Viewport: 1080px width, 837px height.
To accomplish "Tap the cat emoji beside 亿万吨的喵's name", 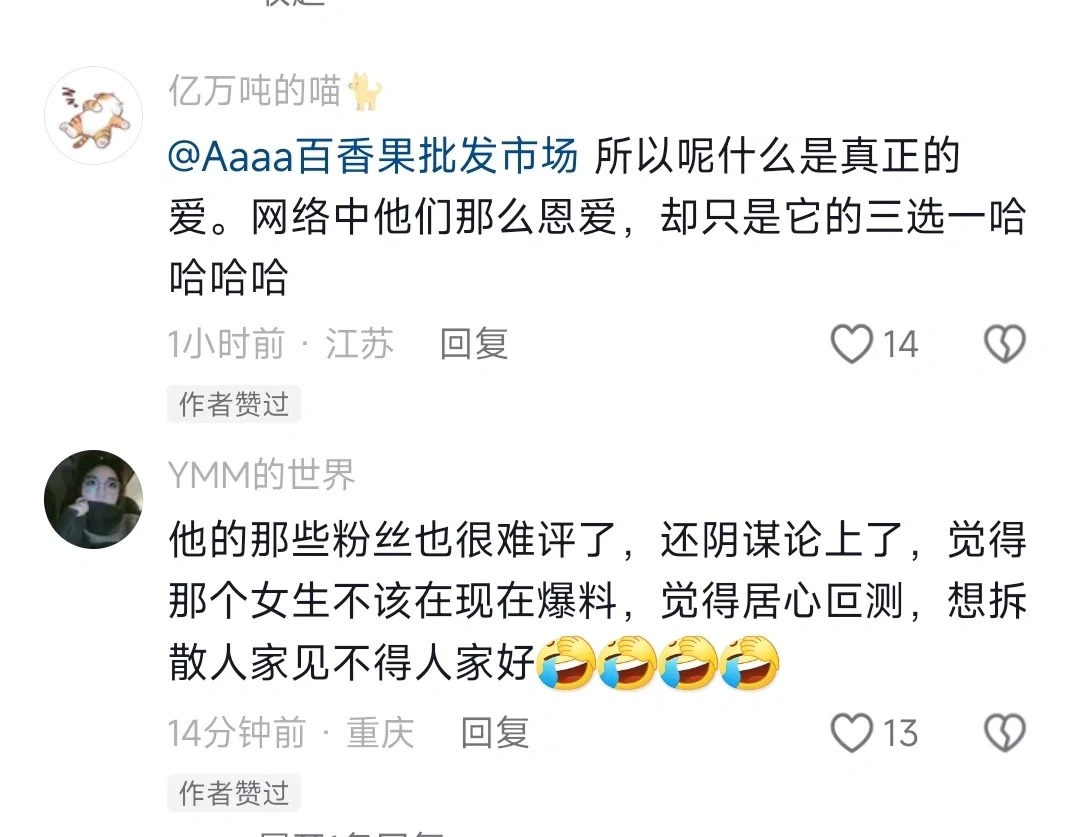I will (x=365, y=92).
